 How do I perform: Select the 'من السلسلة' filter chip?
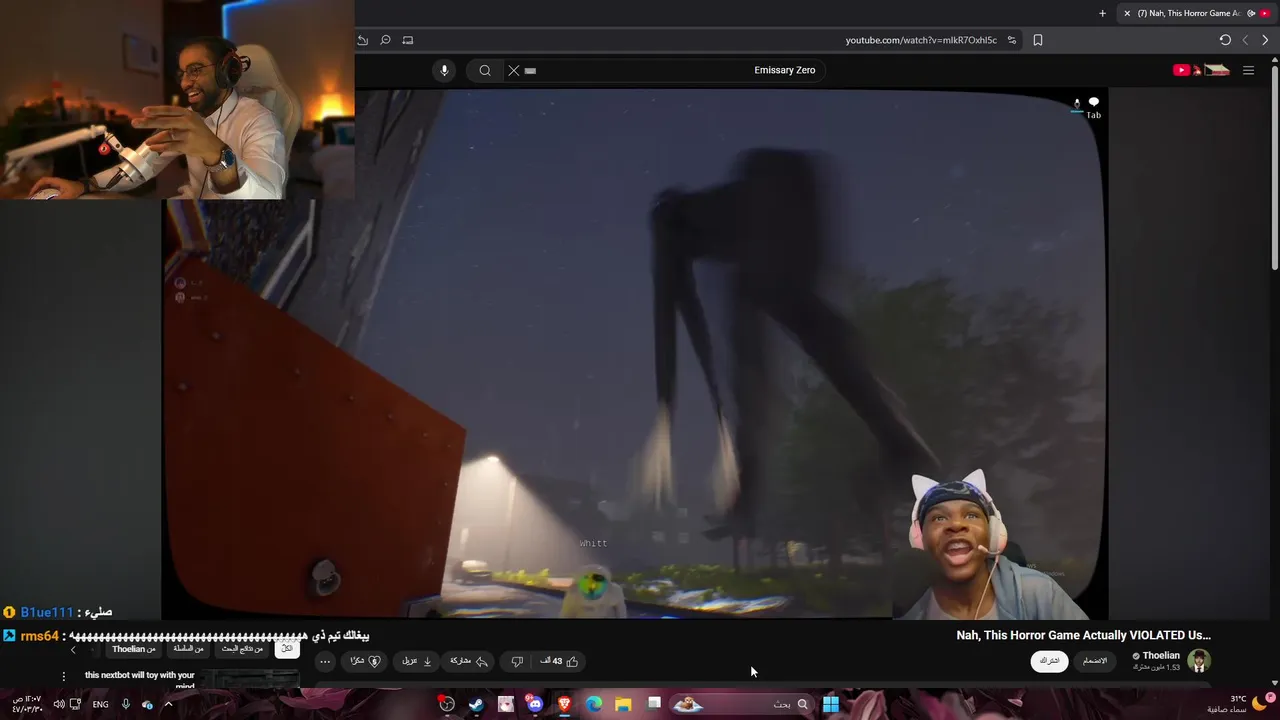coord(188,648)
